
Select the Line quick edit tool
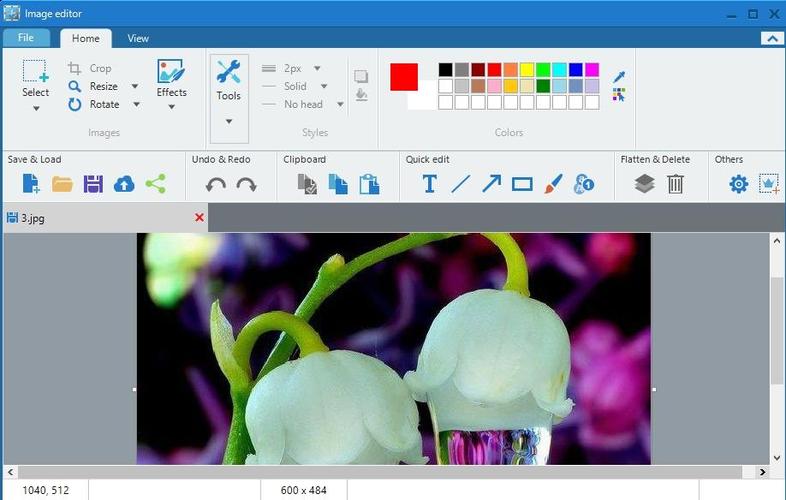pos(460,184)
